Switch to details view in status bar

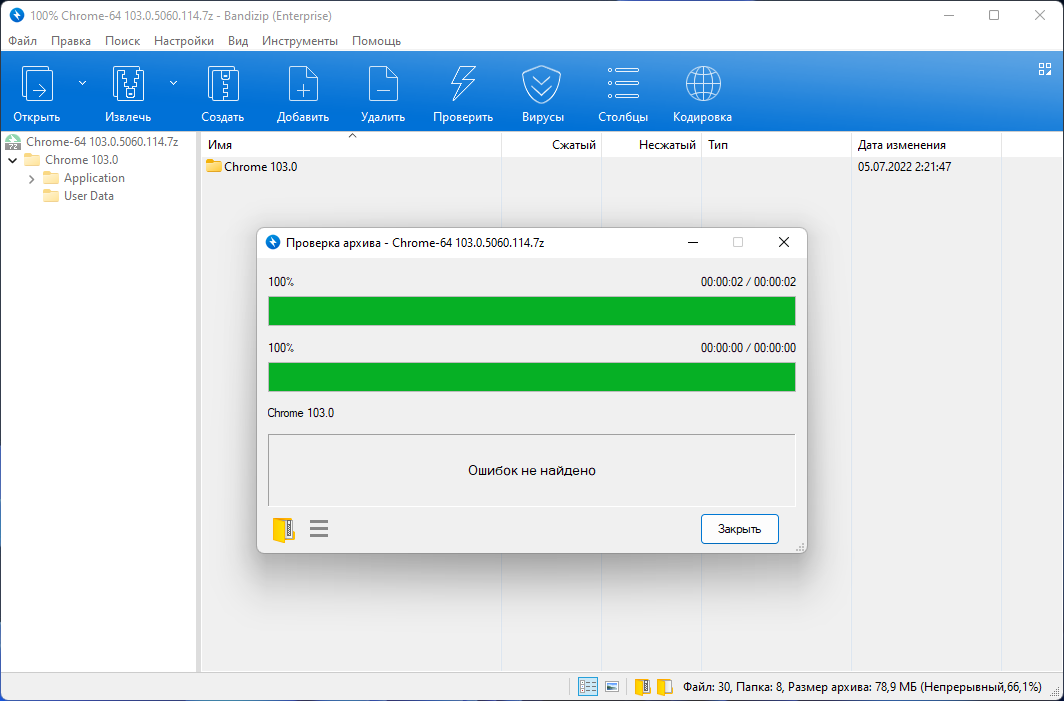[588, 687]
